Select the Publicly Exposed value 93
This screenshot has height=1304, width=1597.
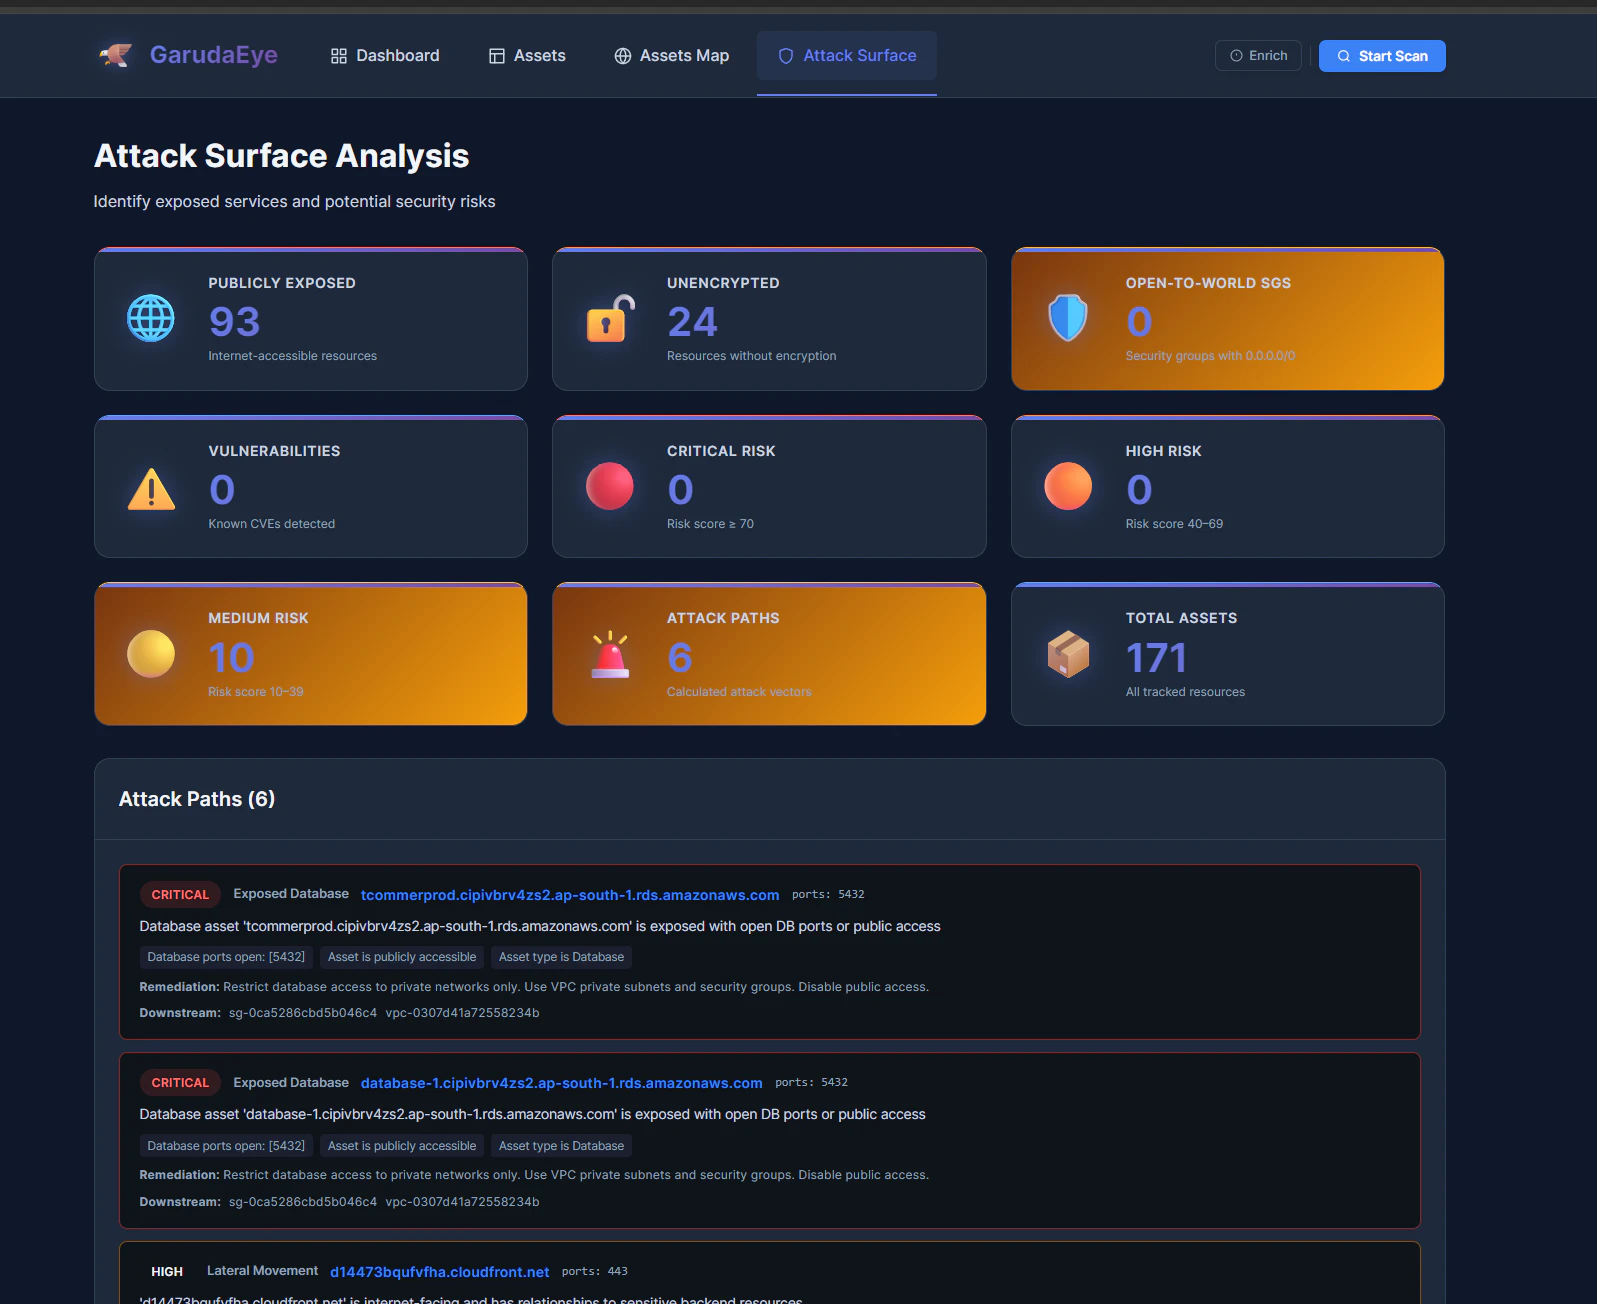pyautogui.click(x=234, y=321)
